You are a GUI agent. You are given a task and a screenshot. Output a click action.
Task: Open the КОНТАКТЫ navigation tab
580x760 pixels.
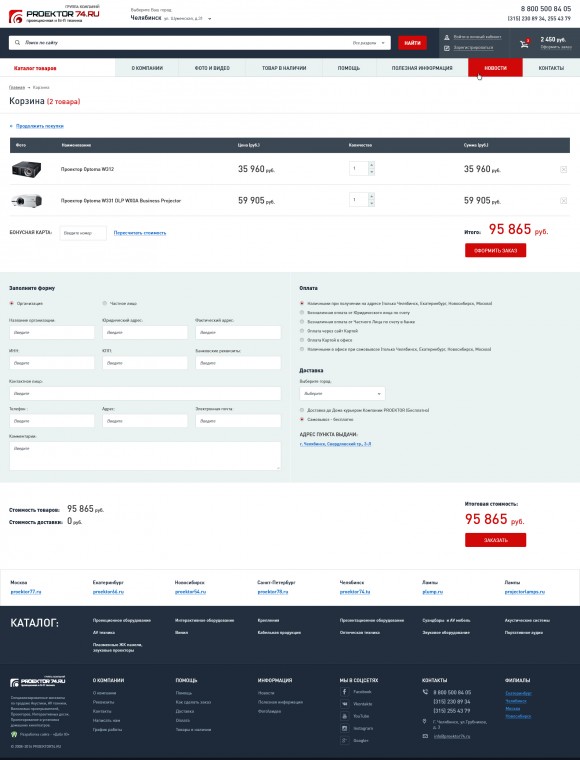pos(551,68)
